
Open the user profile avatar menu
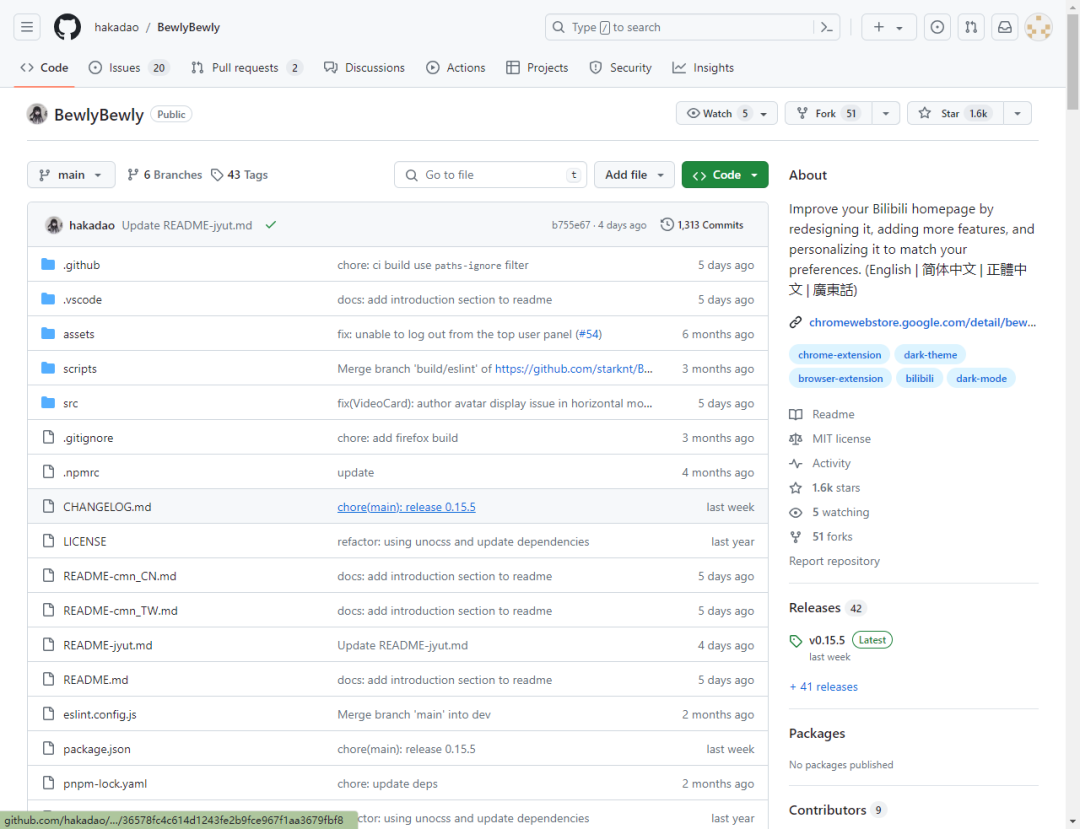[1038, 27]
